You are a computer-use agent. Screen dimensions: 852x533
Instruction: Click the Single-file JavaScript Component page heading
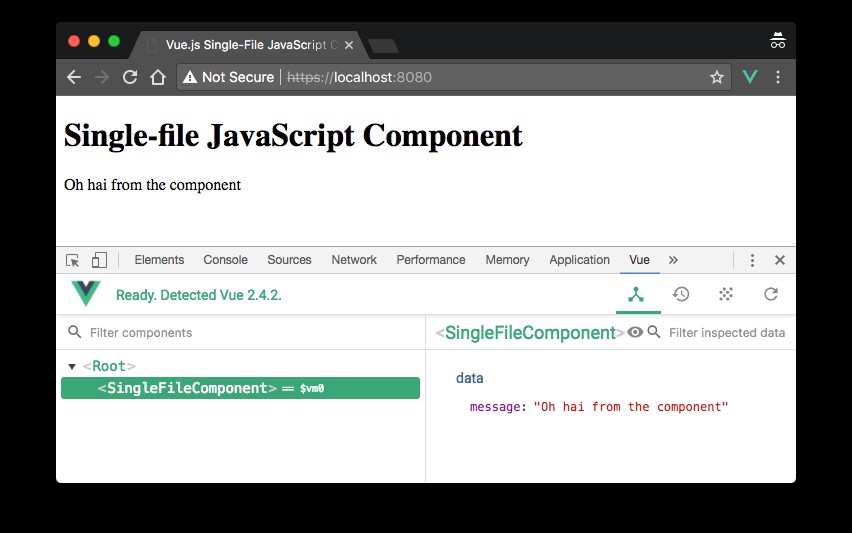(293, 136)
